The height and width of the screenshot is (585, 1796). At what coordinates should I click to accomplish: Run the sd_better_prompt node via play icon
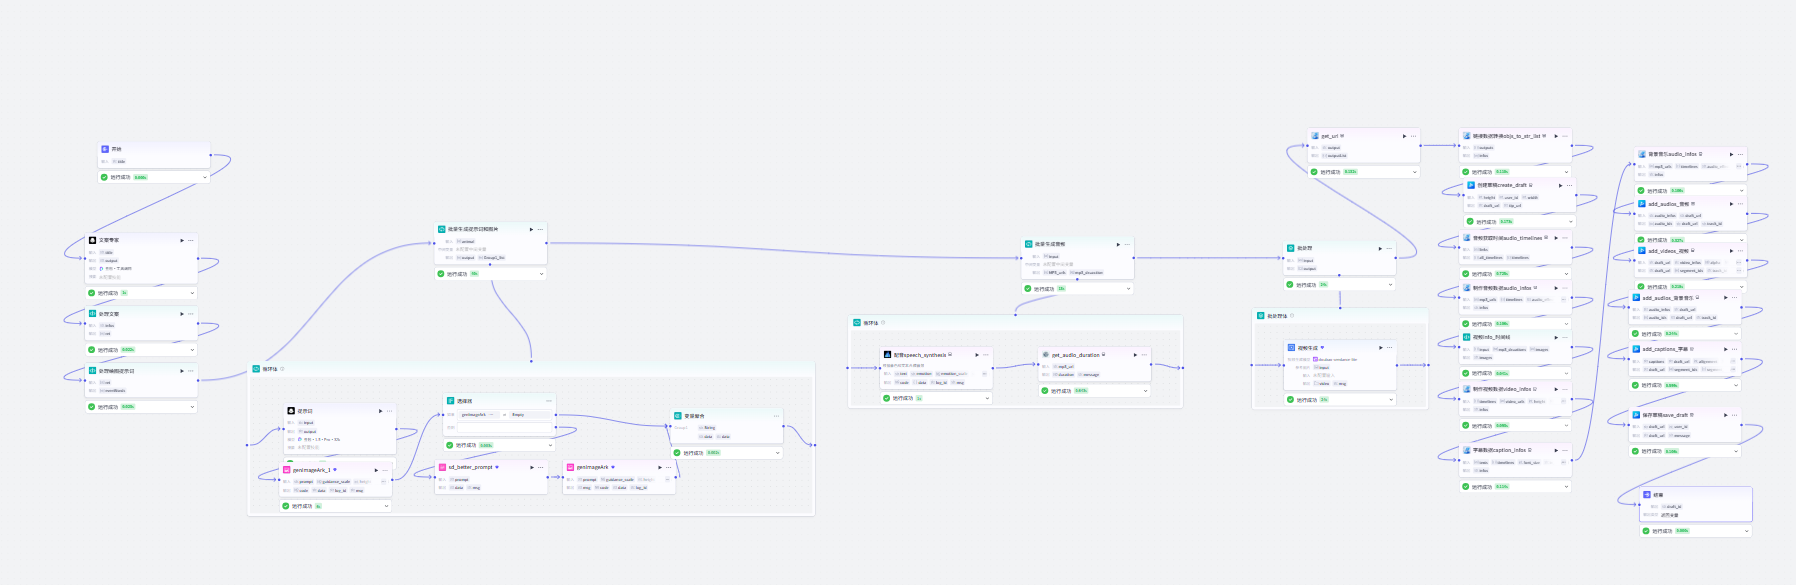(x=531, y=467)
